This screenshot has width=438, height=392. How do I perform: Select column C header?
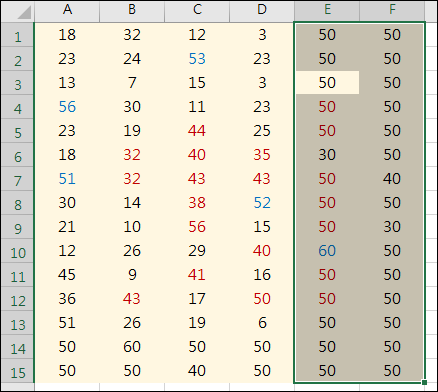[197, 12]
